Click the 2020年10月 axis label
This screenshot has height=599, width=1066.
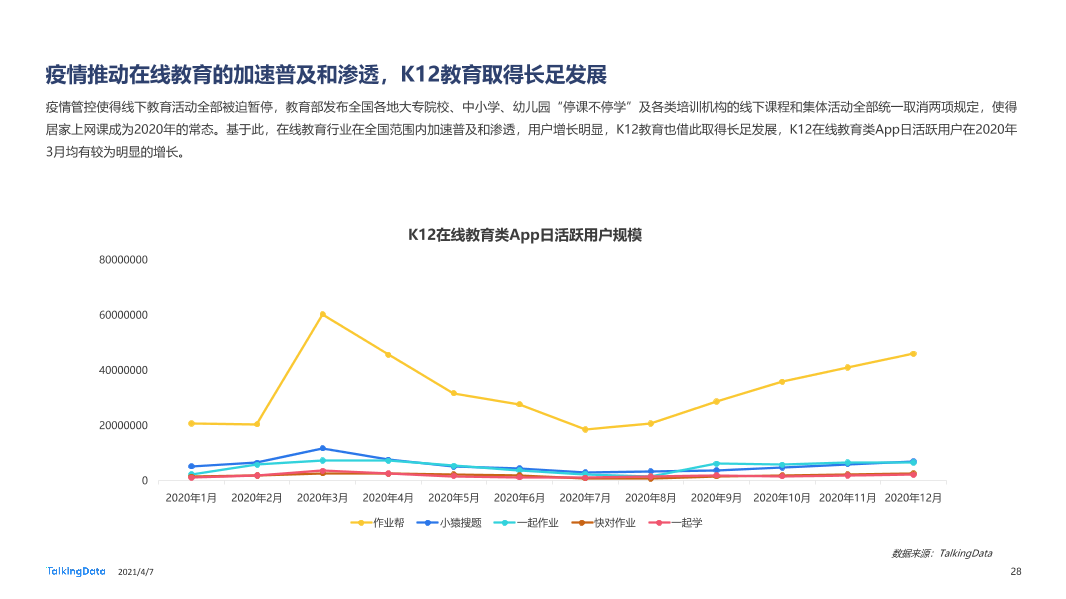click(x=782, y=498)
